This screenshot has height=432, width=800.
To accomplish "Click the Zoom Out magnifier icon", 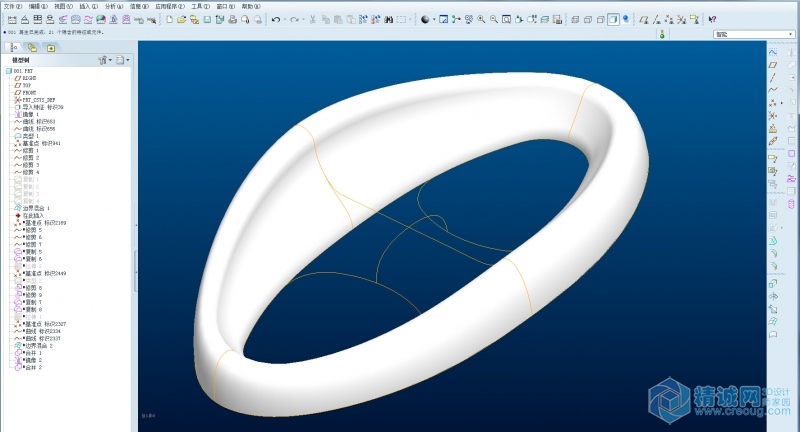I will (494, 19).
